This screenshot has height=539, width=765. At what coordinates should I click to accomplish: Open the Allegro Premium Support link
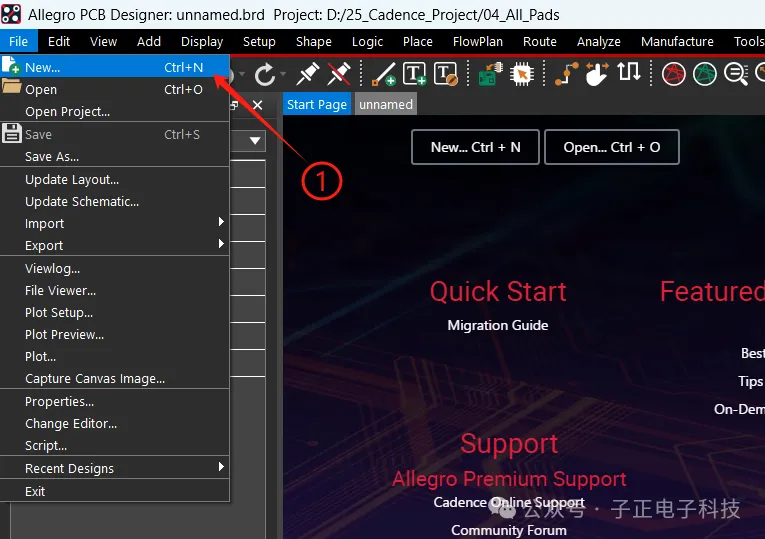[x=509, y=479]
